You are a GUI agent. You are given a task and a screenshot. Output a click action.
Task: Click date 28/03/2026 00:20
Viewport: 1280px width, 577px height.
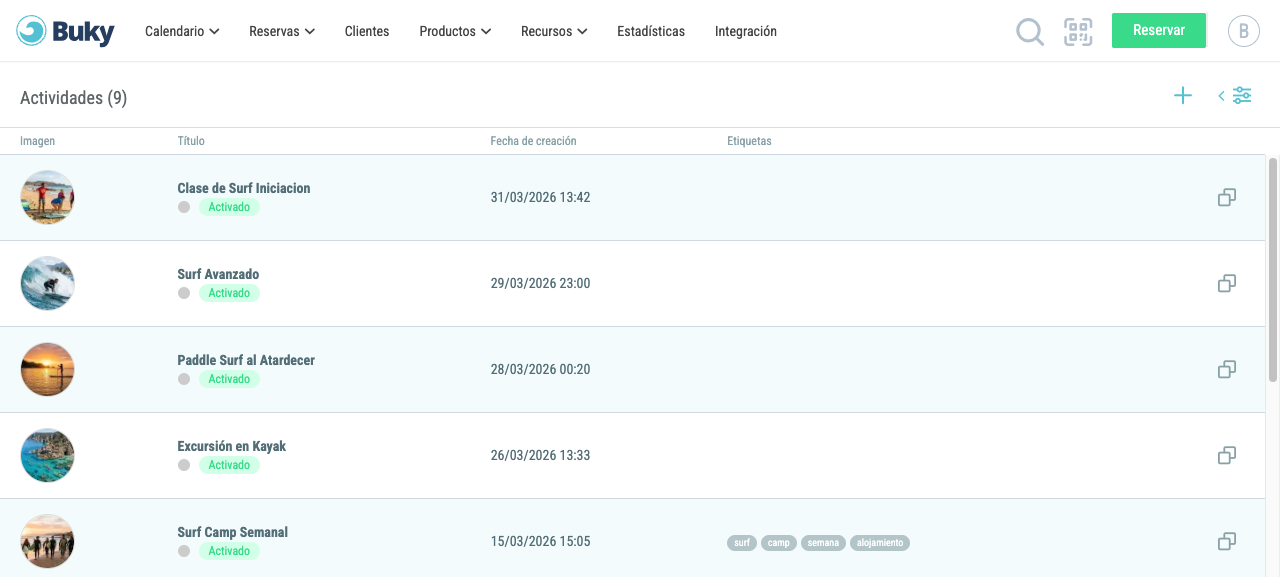(540, 369)
